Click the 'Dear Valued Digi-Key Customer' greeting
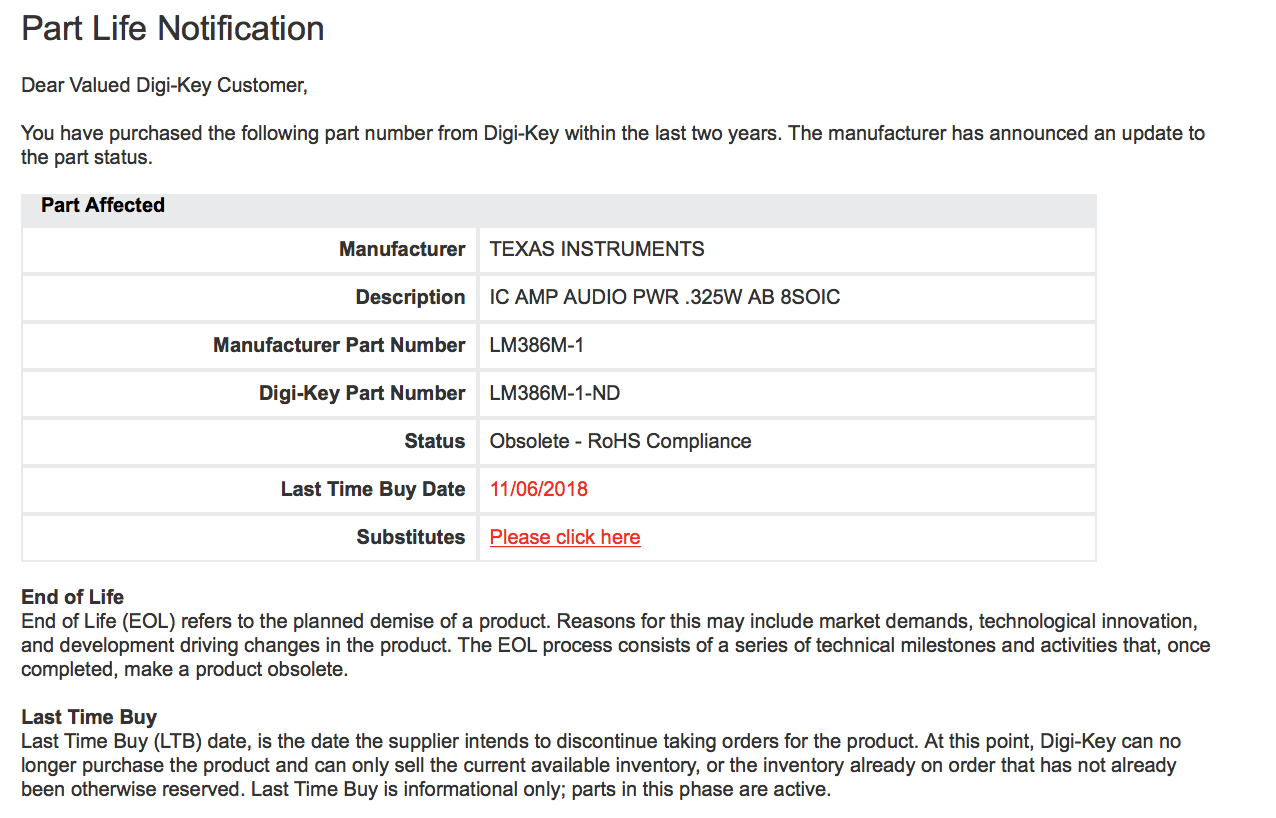This screenshot has height=818, width=1276. click(x=164, y=85)
